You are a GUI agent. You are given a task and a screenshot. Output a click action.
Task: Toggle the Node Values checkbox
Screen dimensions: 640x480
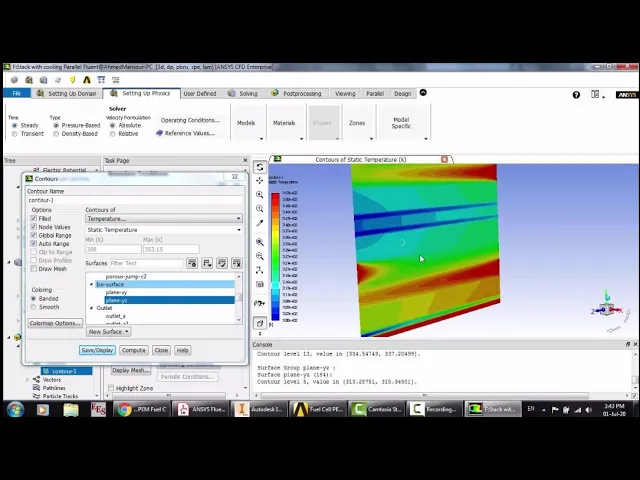(x=34, y=227)
